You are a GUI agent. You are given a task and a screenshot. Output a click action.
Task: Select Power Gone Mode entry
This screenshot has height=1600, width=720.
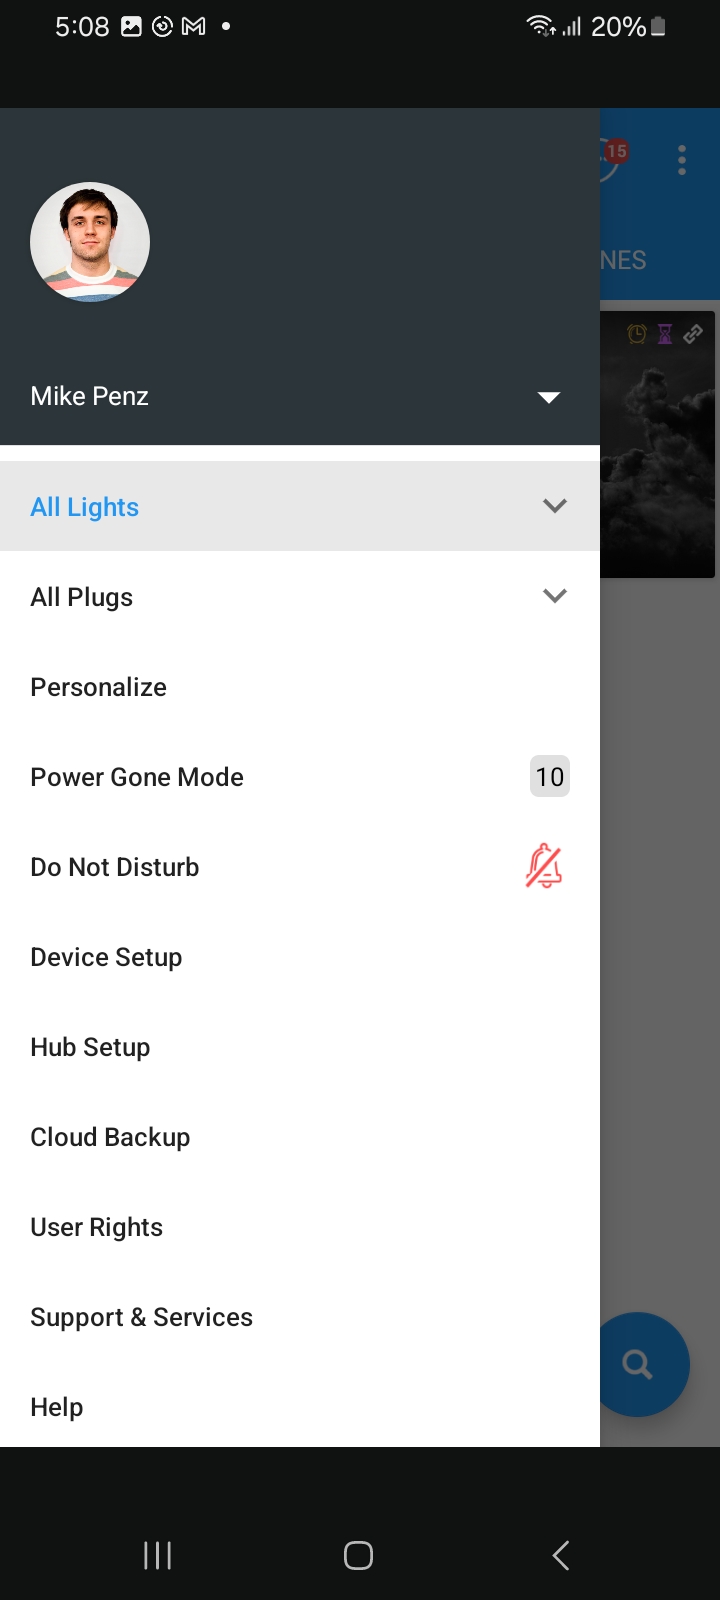point(137,777)
